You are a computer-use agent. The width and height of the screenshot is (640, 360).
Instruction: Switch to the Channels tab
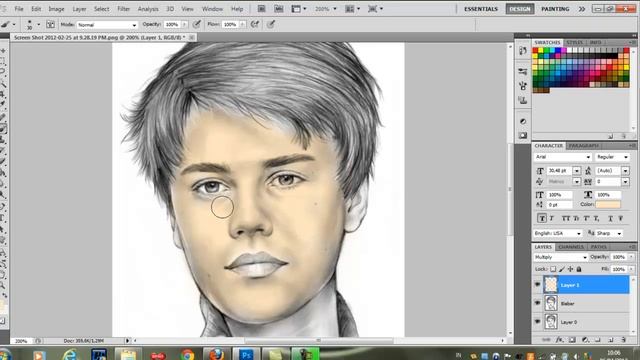pyautogui.click(x=571, y=247)
